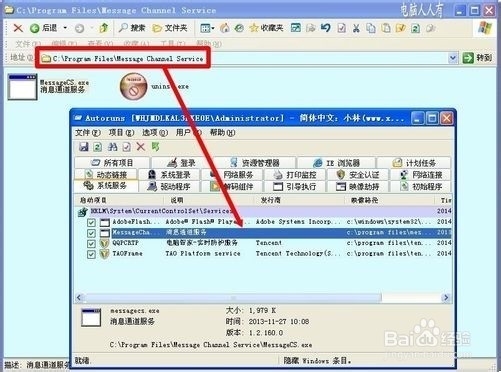Switch to the 动态链接 tab
The height and width of the screenshot is (372, 501).
106,175
